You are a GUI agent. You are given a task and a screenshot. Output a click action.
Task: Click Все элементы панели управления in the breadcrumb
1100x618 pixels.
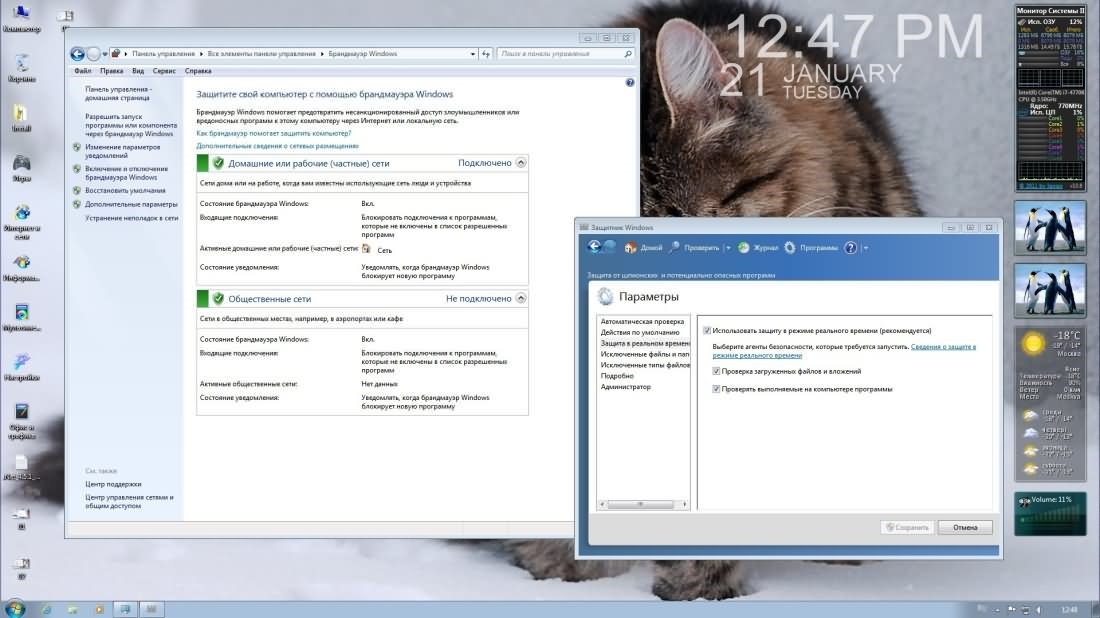click(x=262, y=54)
